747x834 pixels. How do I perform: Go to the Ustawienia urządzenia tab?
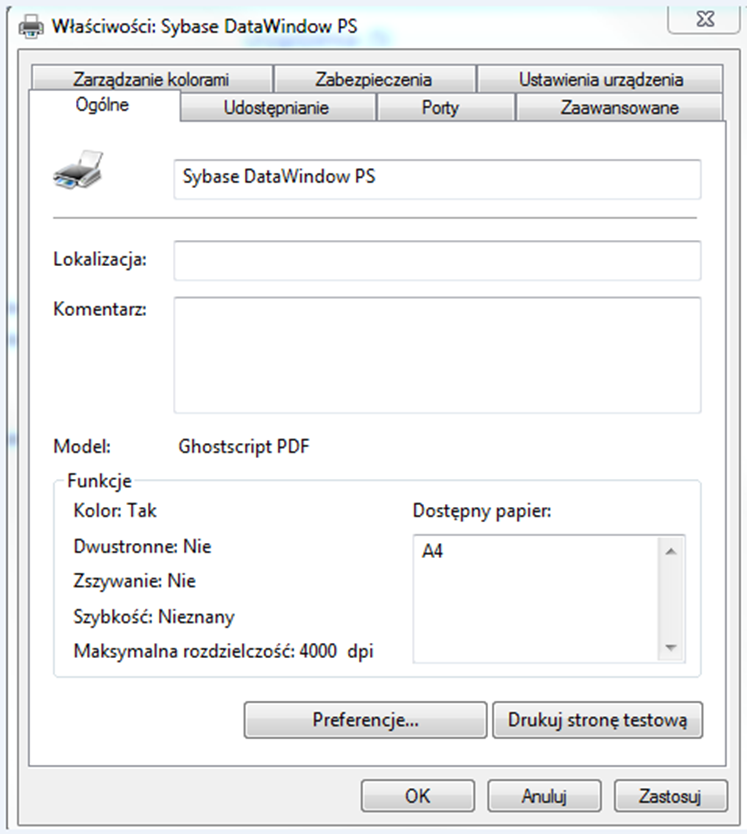click(600, 79)
